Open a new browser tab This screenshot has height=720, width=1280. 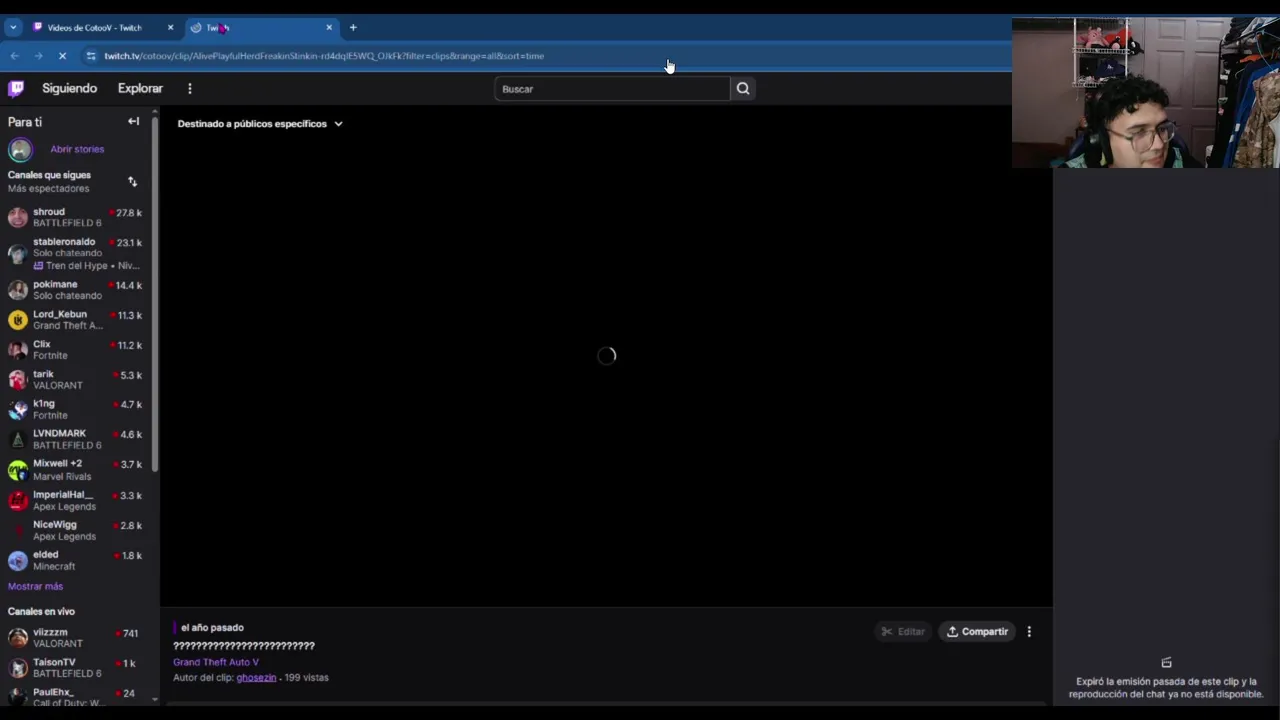[x=353, y=27]
